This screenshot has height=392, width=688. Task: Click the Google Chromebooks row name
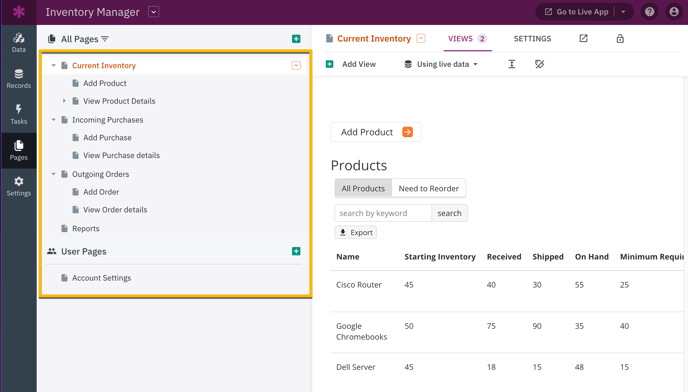(362, 331)
